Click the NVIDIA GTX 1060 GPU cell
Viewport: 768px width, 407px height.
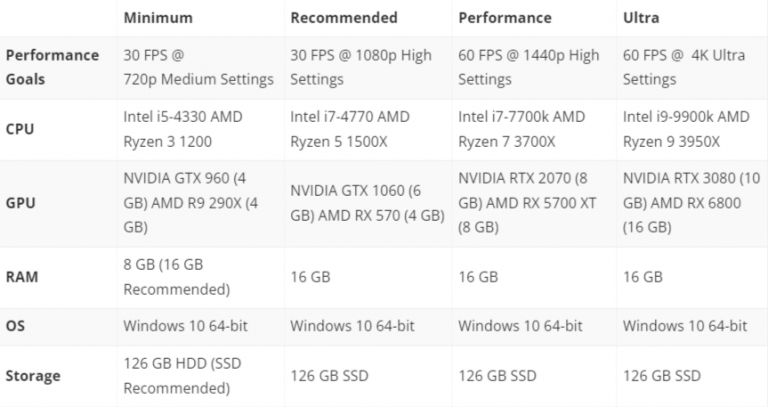(x=367, y=203)
